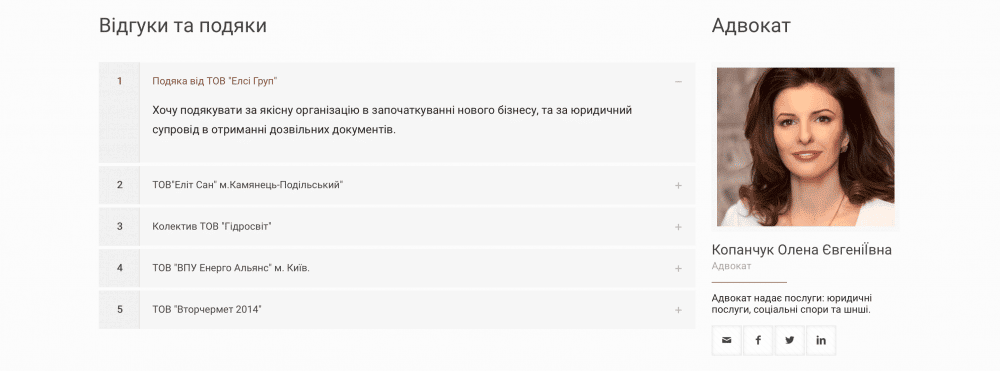Open ТОВ "ВПУ Енерго Альянс" м. Київ. review

tap(231, 268)
